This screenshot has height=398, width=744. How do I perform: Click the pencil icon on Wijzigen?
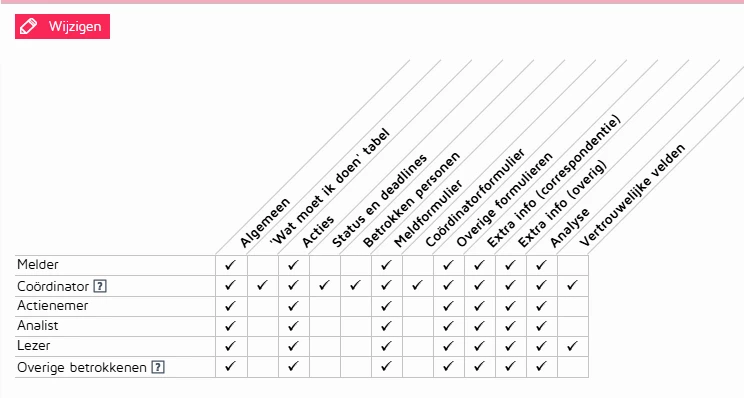[x=28, y=27]
